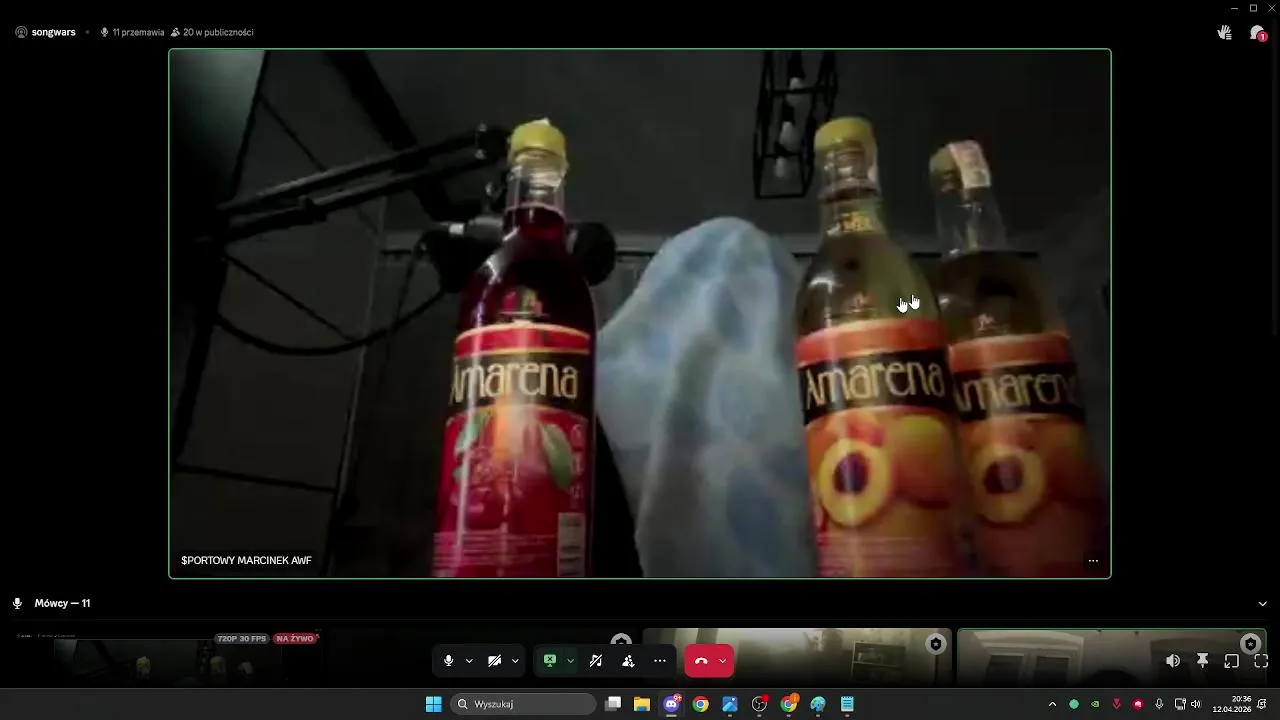This screenshot has width=1280, height=720.
Task: Click the Wyszukaj taskbar search box
Action: [523, 704]
